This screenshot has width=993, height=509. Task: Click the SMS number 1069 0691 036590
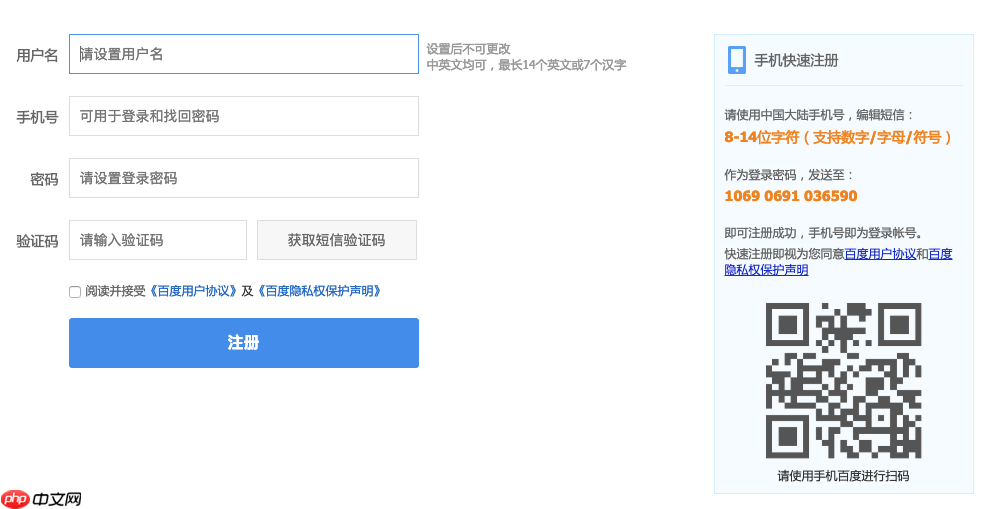click(x=791, y=196)
